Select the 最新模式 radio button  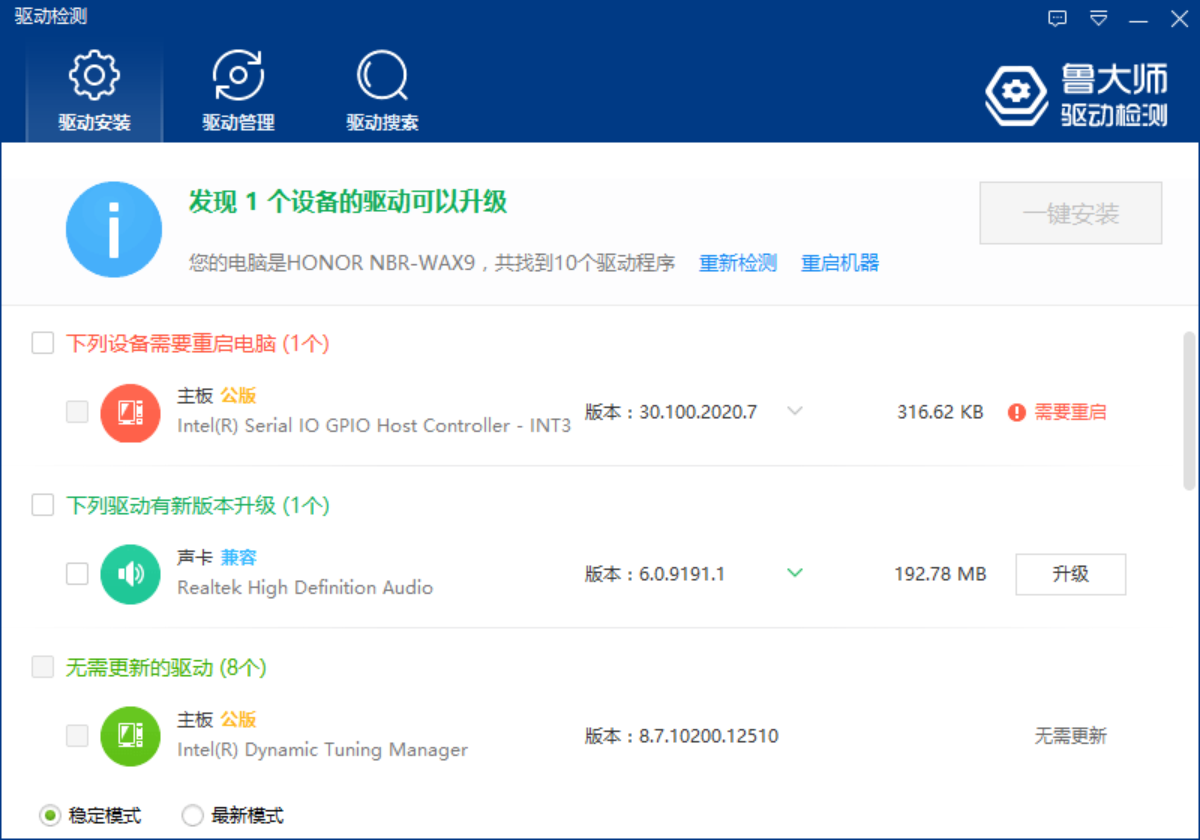pyautogui.click(x=192, y=815)
